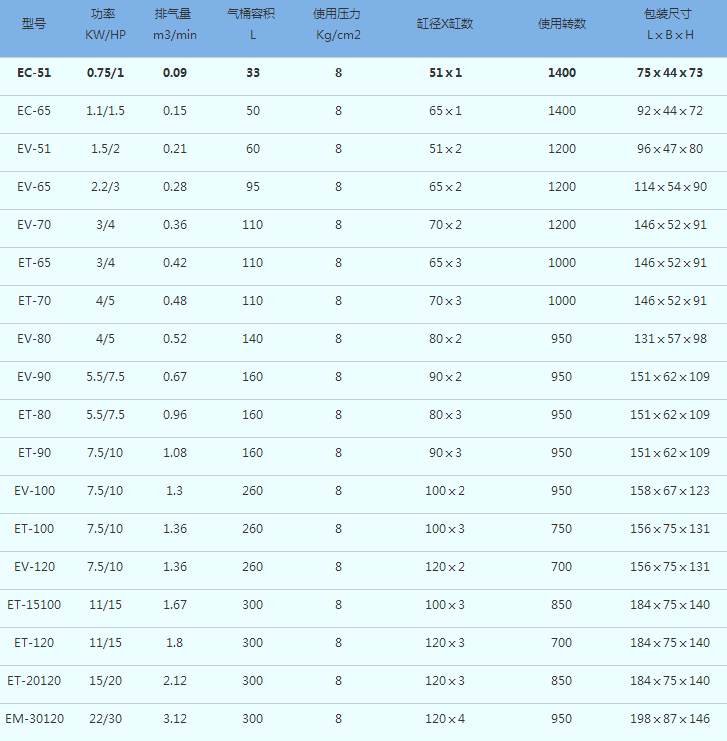Click the 120×4 cylinder cell
Viewport: 727px width, 741px height.
pos(445,719)
